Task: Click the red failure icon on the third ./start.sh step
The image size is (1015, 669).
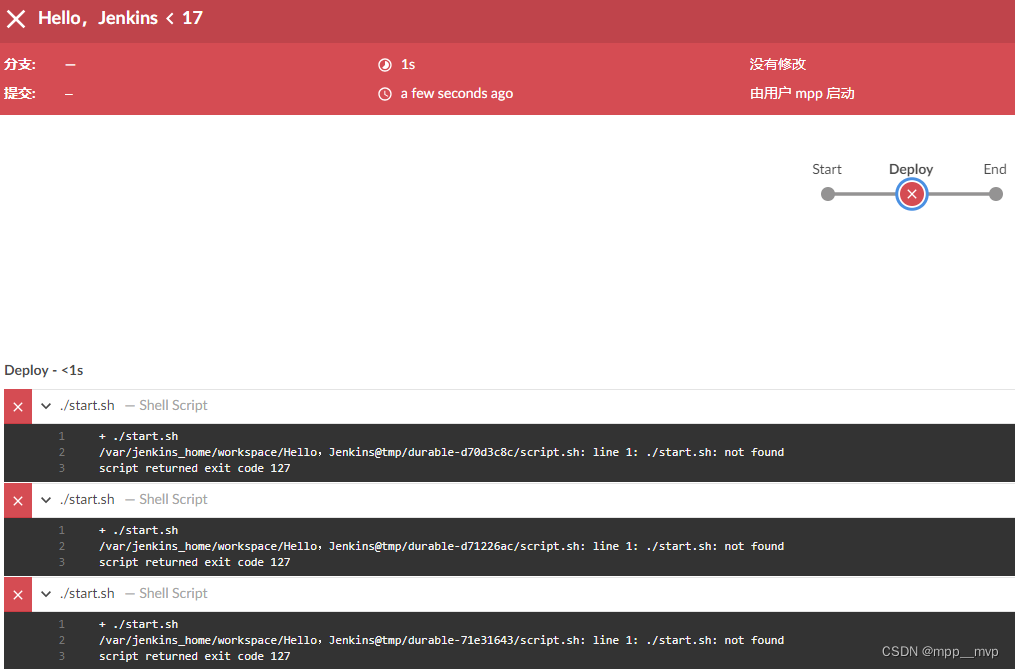Action: pyautogui.click(x=18, y=595)
